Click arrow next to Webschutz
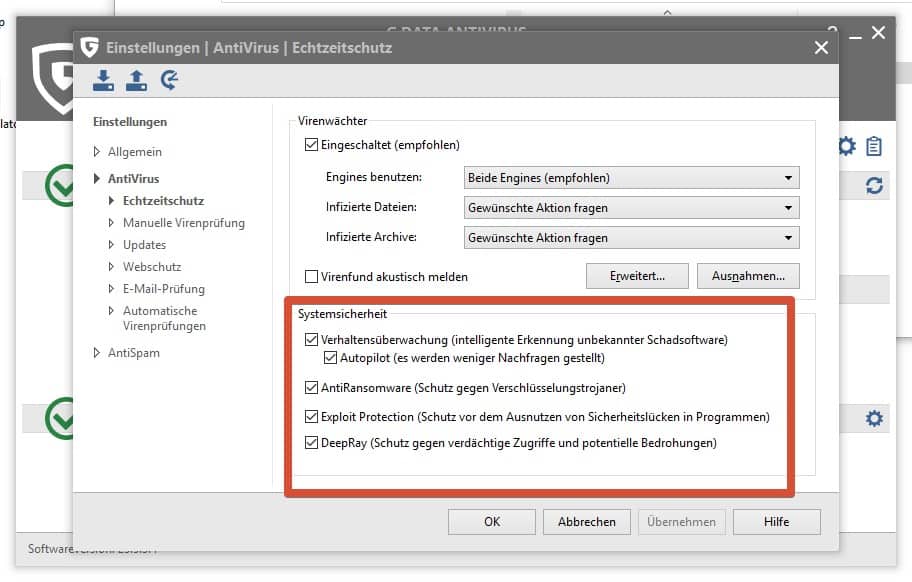The image size is (912, 582). [x=111, y=267]
